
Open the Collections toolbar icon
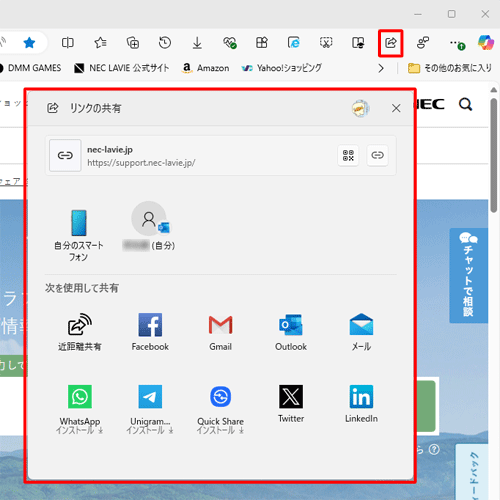point(133,43)
